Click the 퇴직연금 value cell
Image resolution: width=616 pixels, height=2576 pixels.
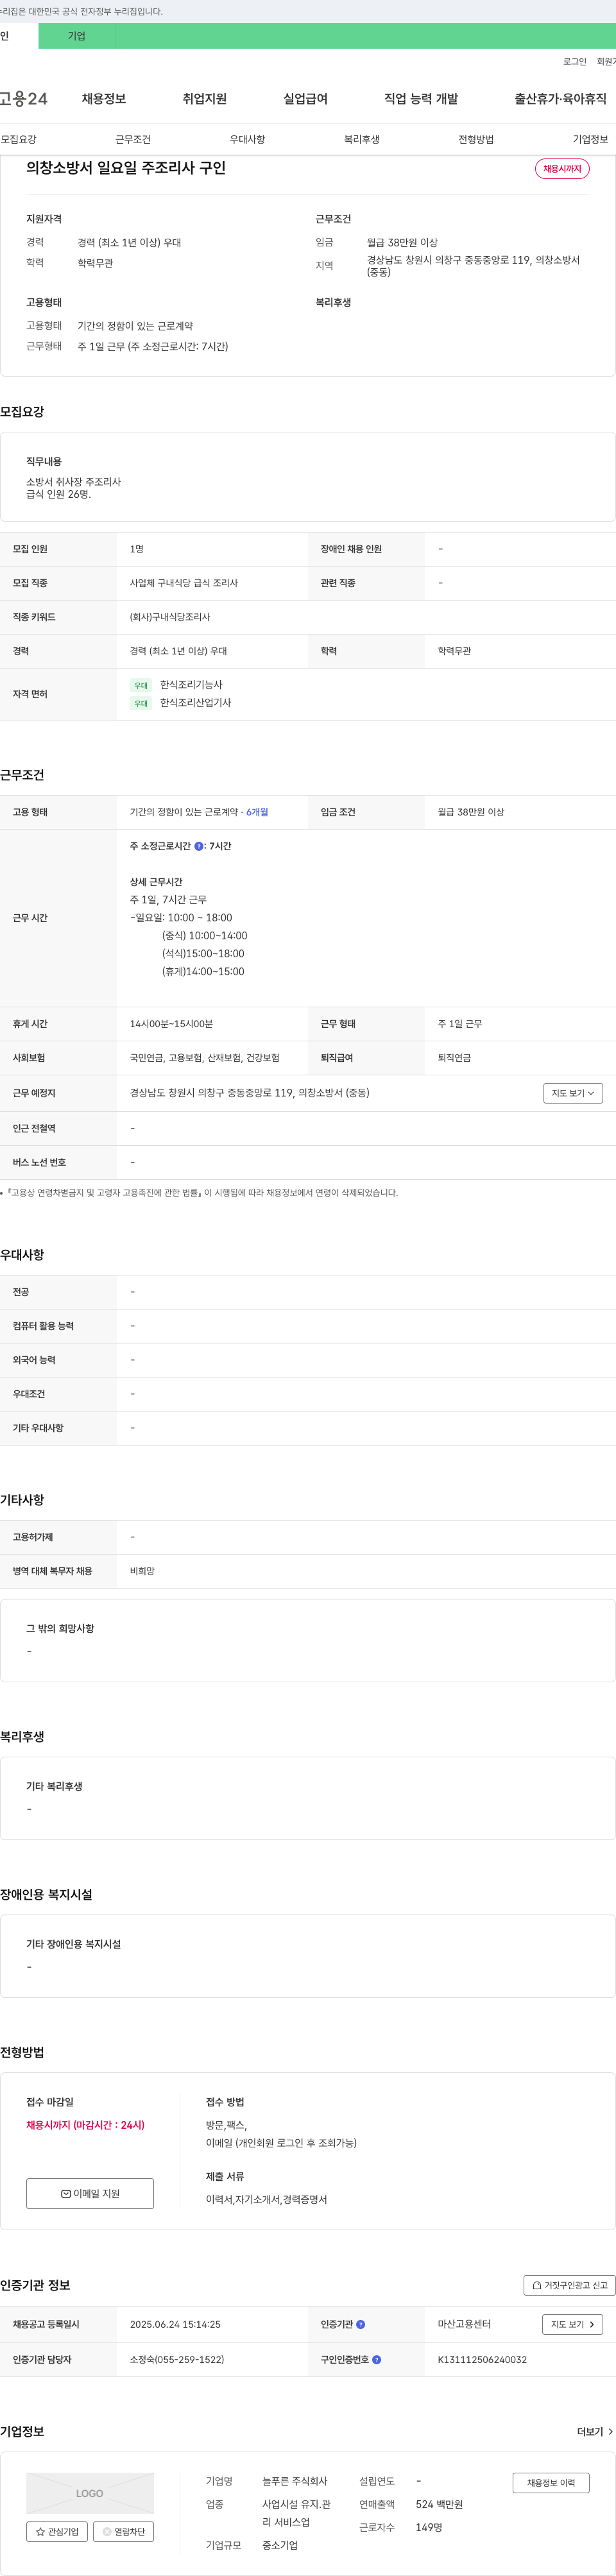coord(454,1057)
